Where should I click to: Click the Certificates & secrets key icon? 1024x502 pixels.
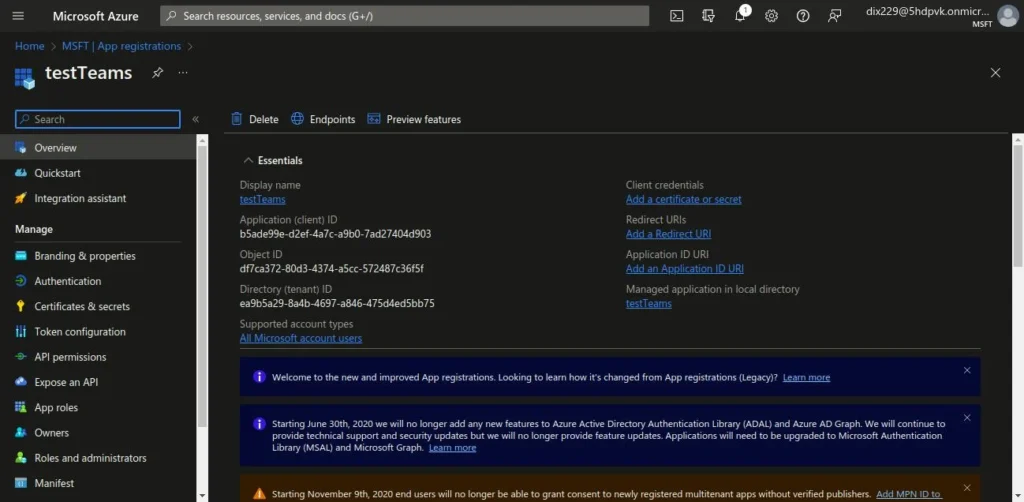[x=21, y=306]
